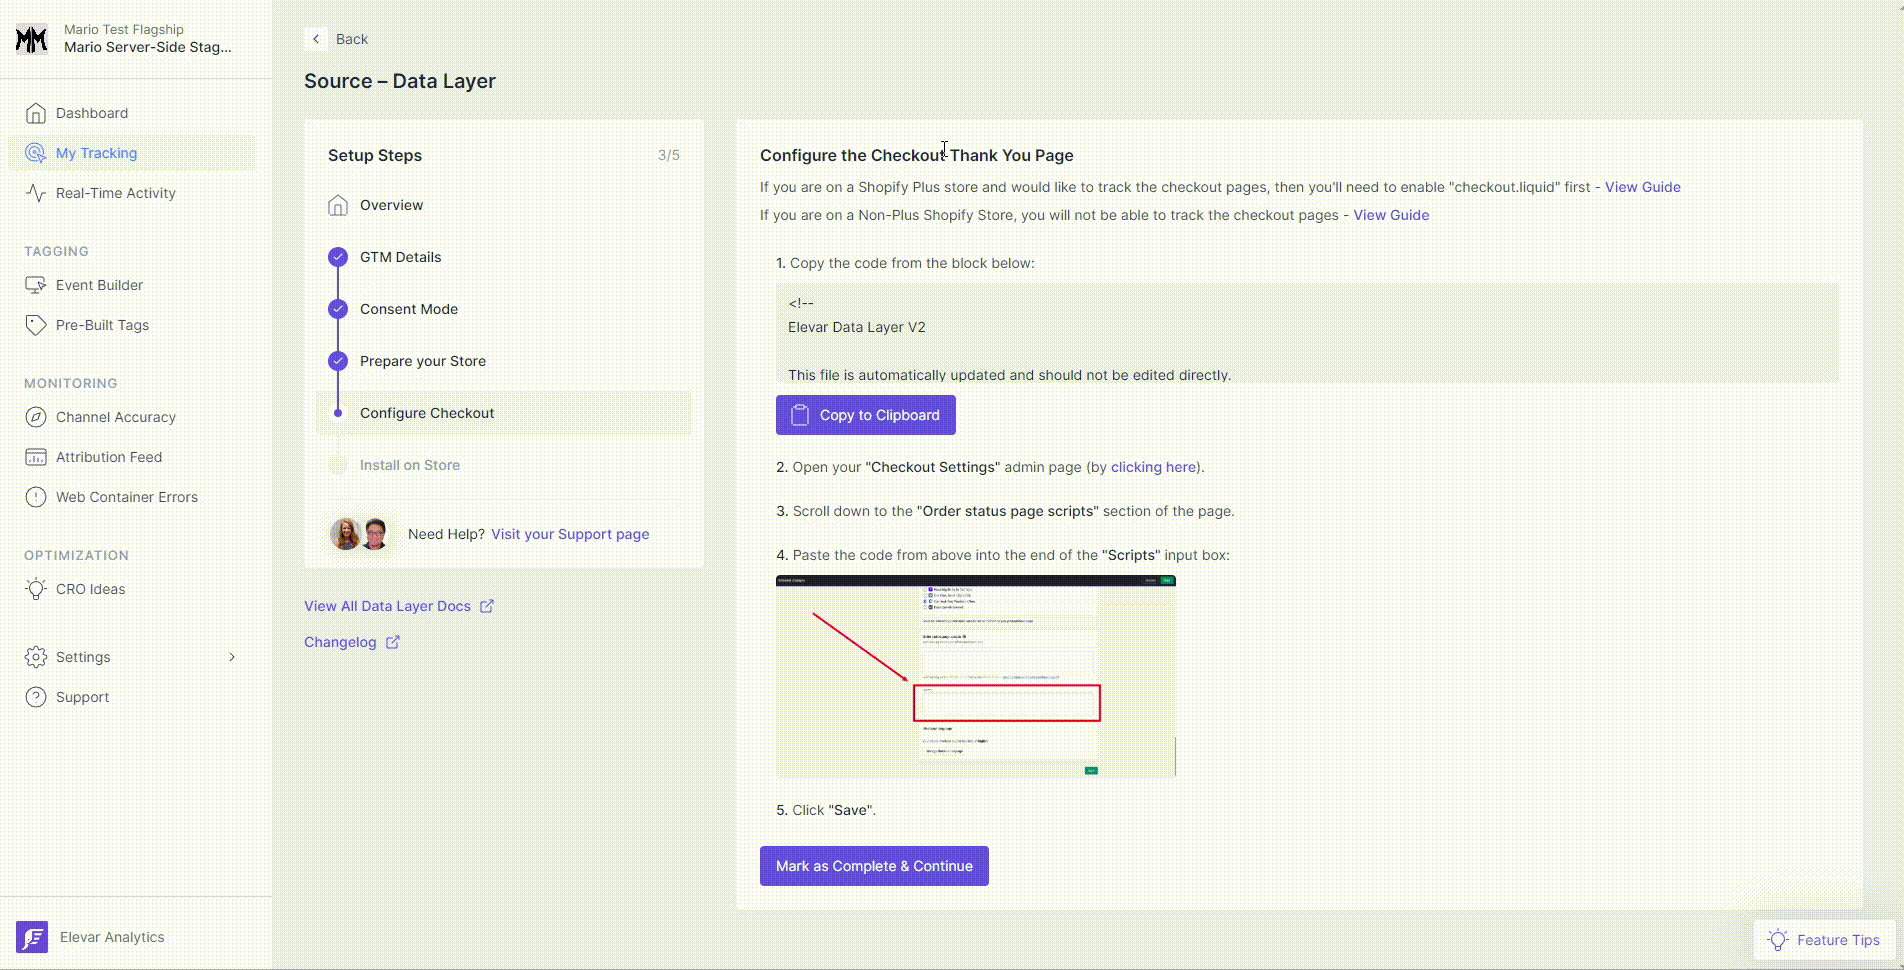The height and width of the screenshot is (970, 1904).
Task: Click the Pre-Built Tags tag icon
Action: click(36, 325)
